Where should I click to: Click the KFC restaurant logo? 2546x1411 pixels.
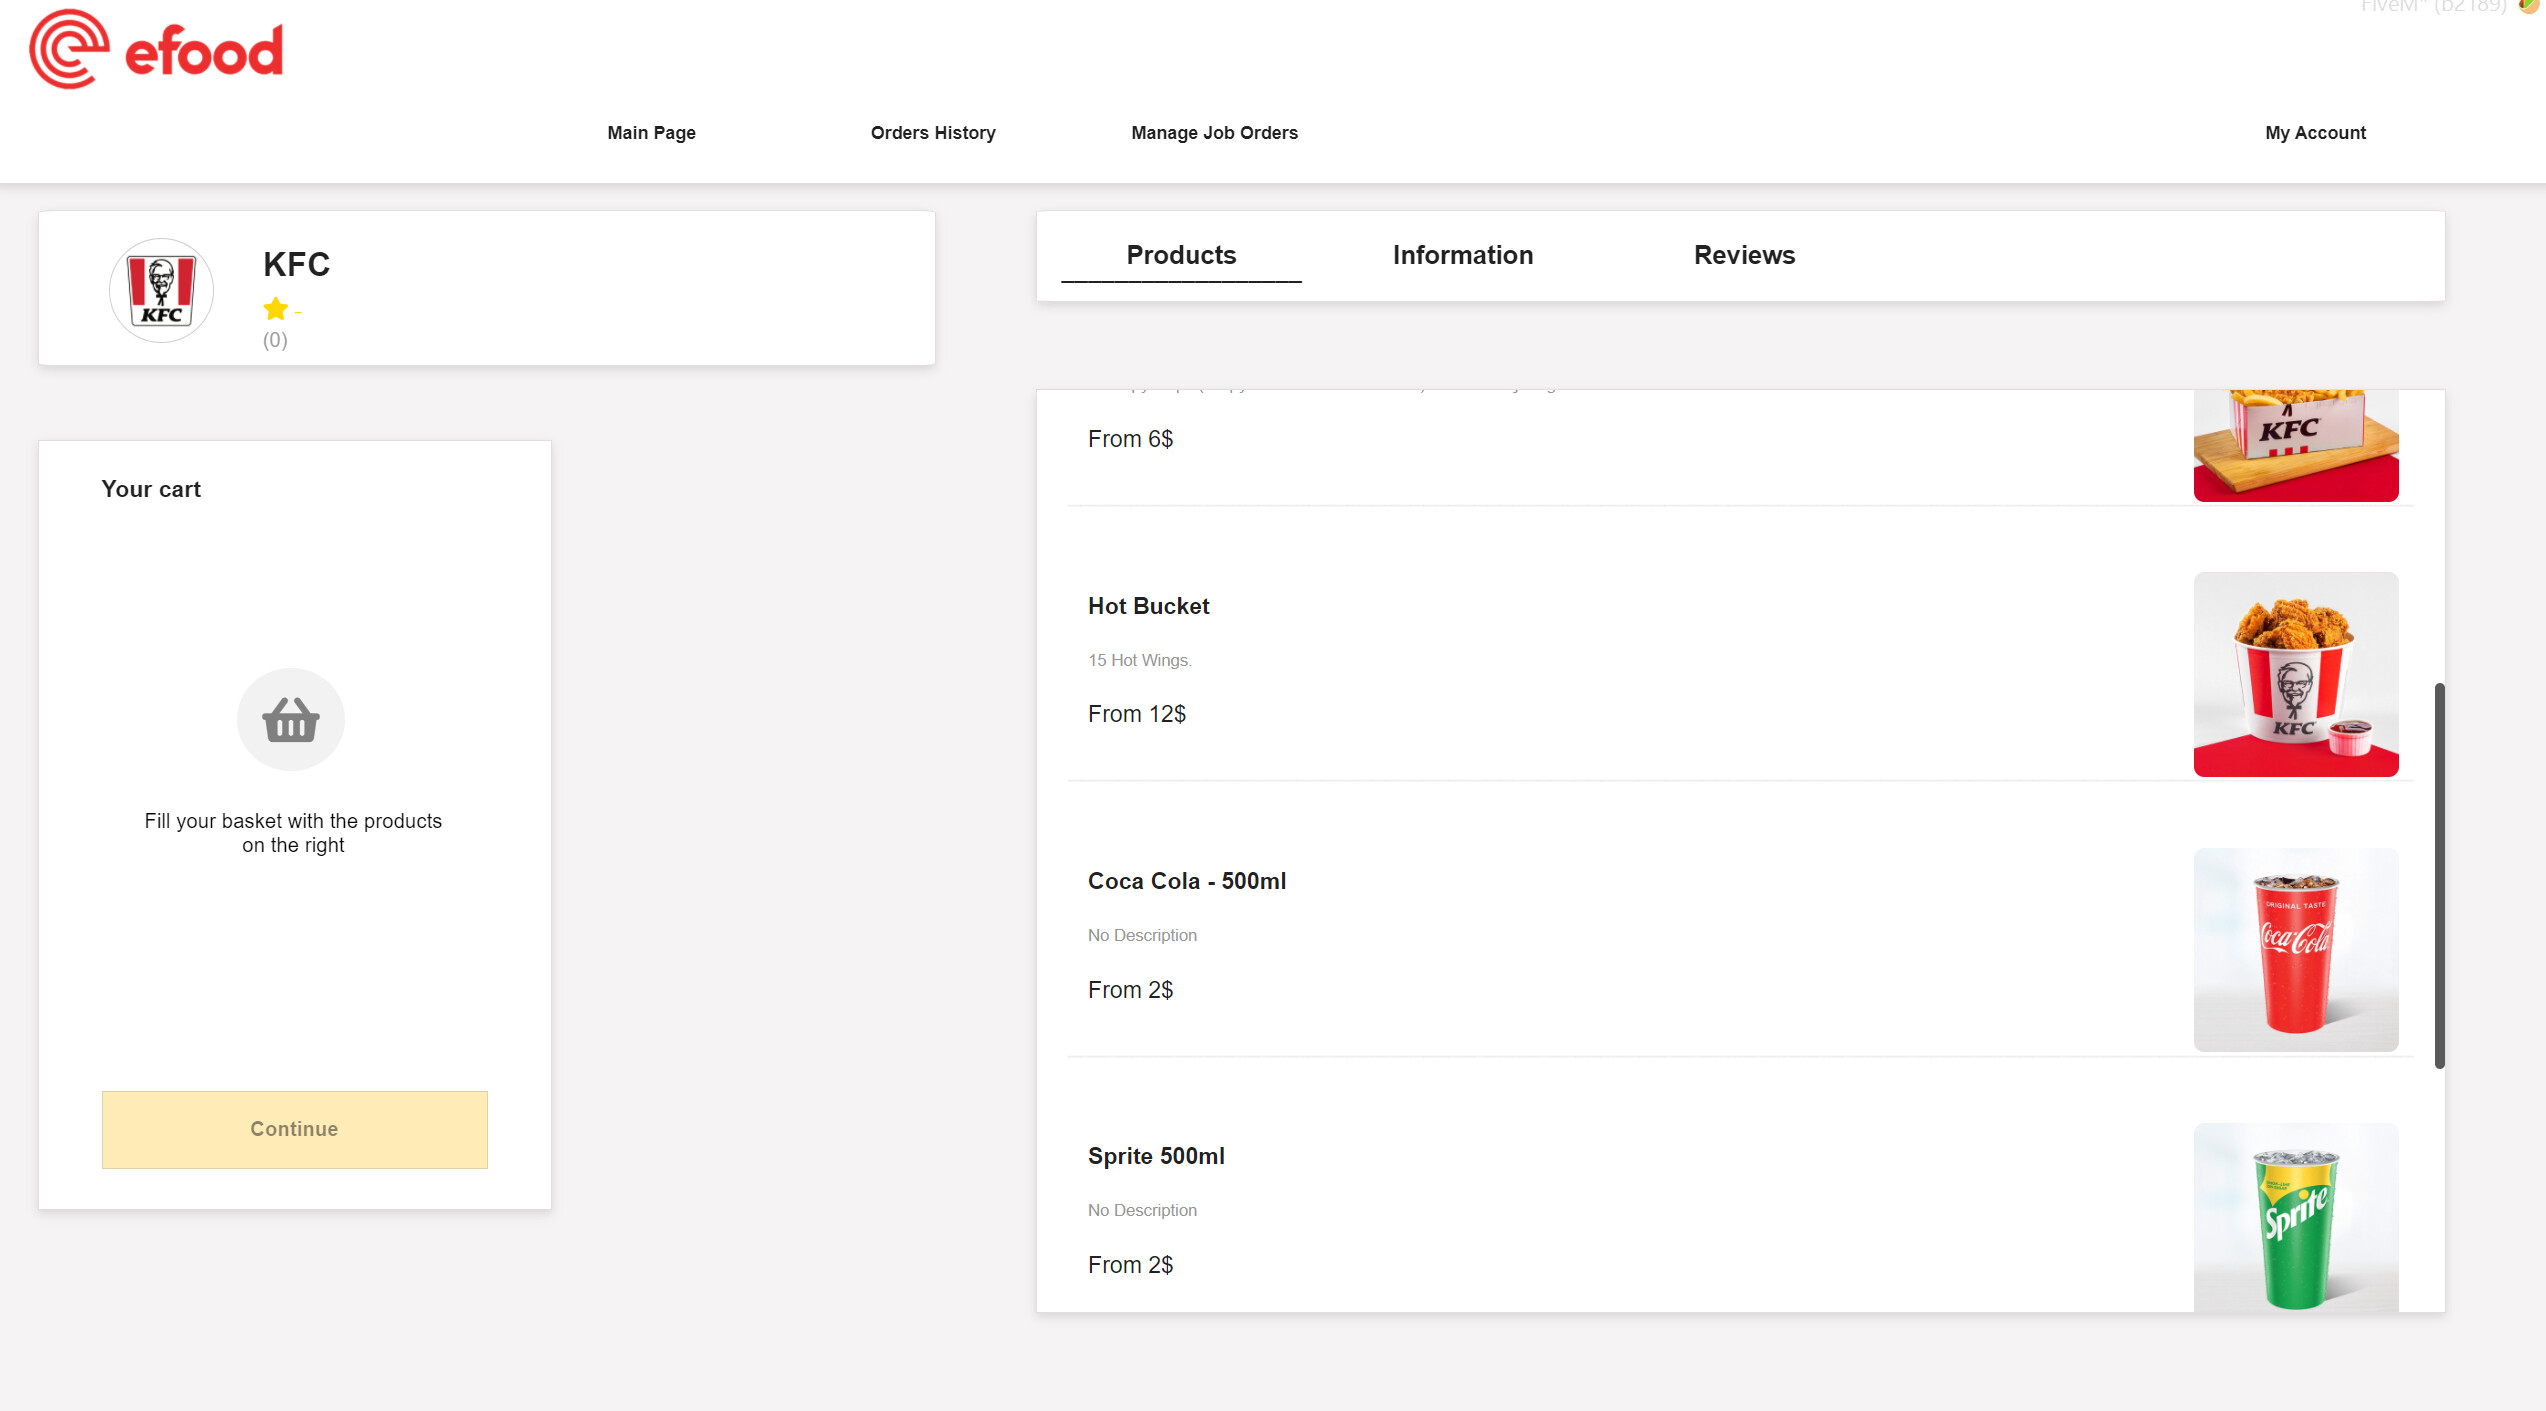click(x=161, y=290)
